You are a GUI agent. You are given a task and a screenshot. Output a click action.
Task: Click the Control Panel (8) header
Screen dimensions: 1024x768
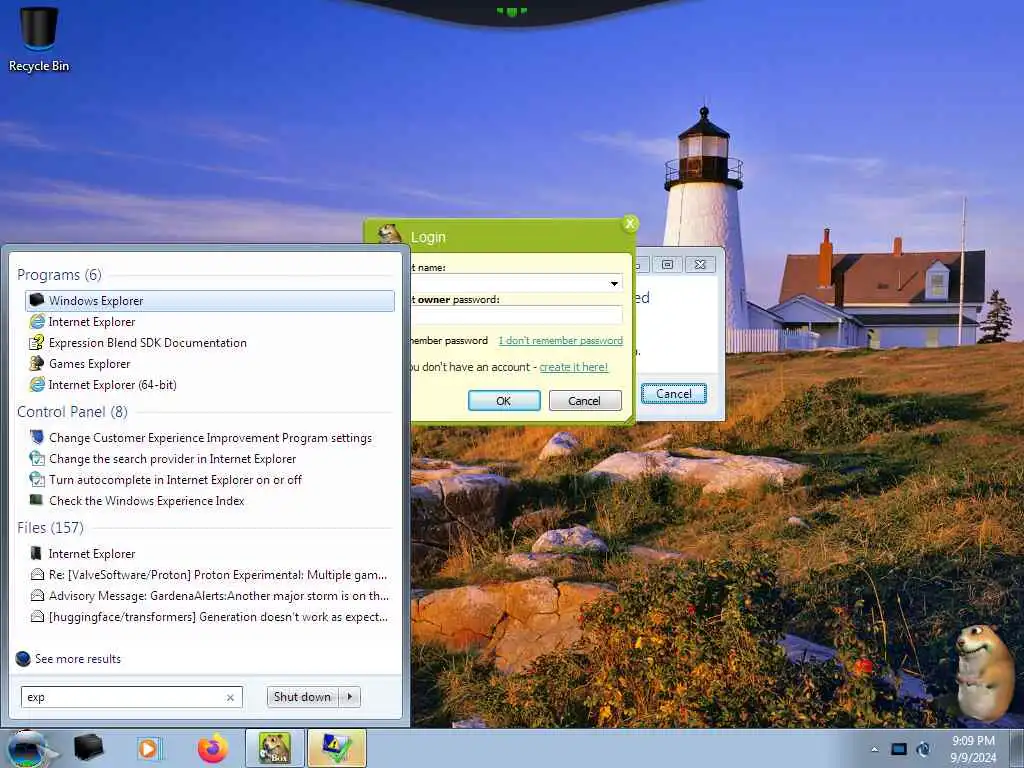click(72, 411)
